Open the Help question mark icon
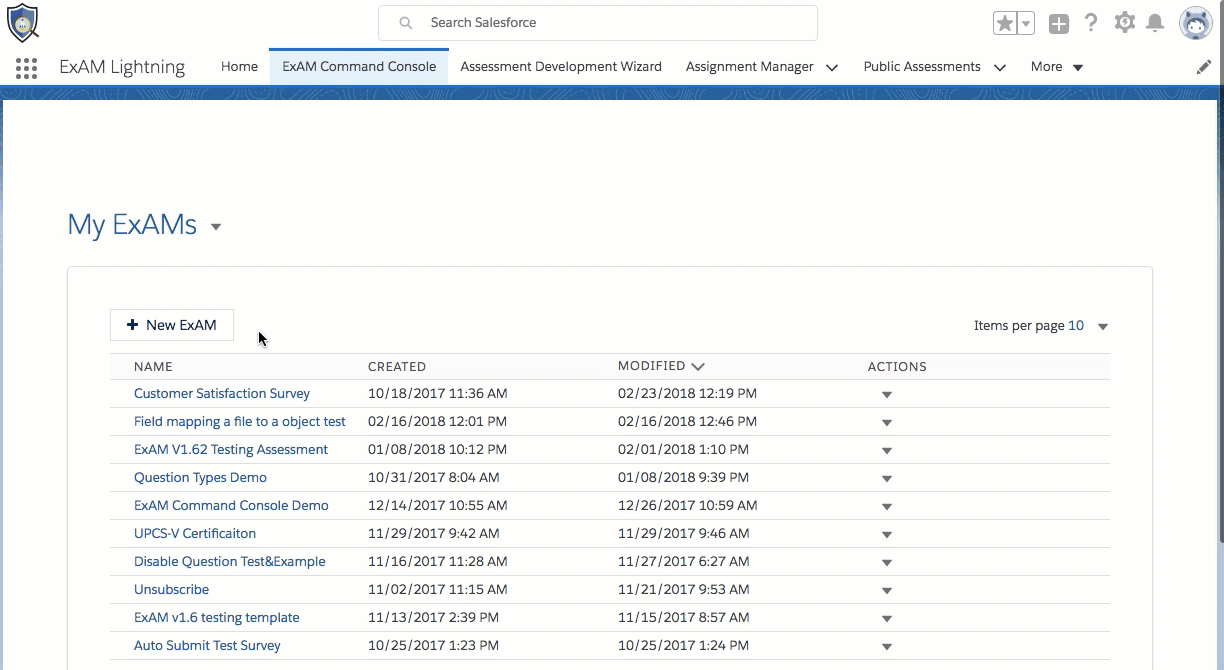The height and width of the screenshot is (670, 1224). point(1091,23)
